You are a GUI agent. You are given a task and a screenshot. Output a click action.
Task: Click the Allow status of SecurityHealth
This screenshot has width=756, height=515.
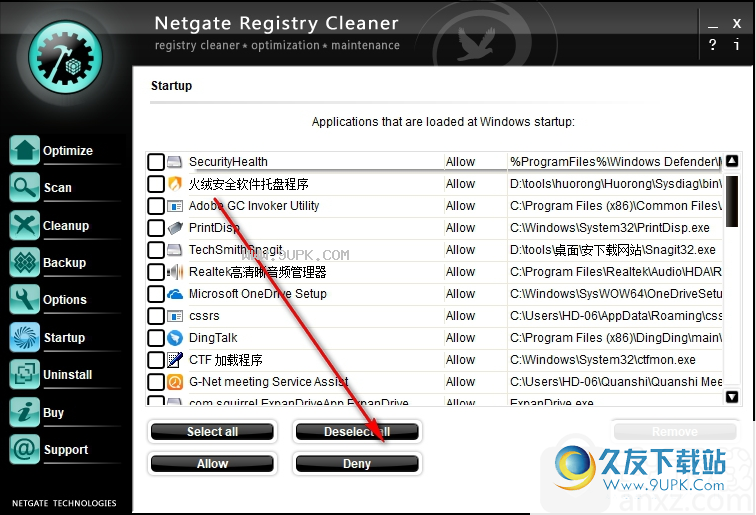tap(460, 162)
